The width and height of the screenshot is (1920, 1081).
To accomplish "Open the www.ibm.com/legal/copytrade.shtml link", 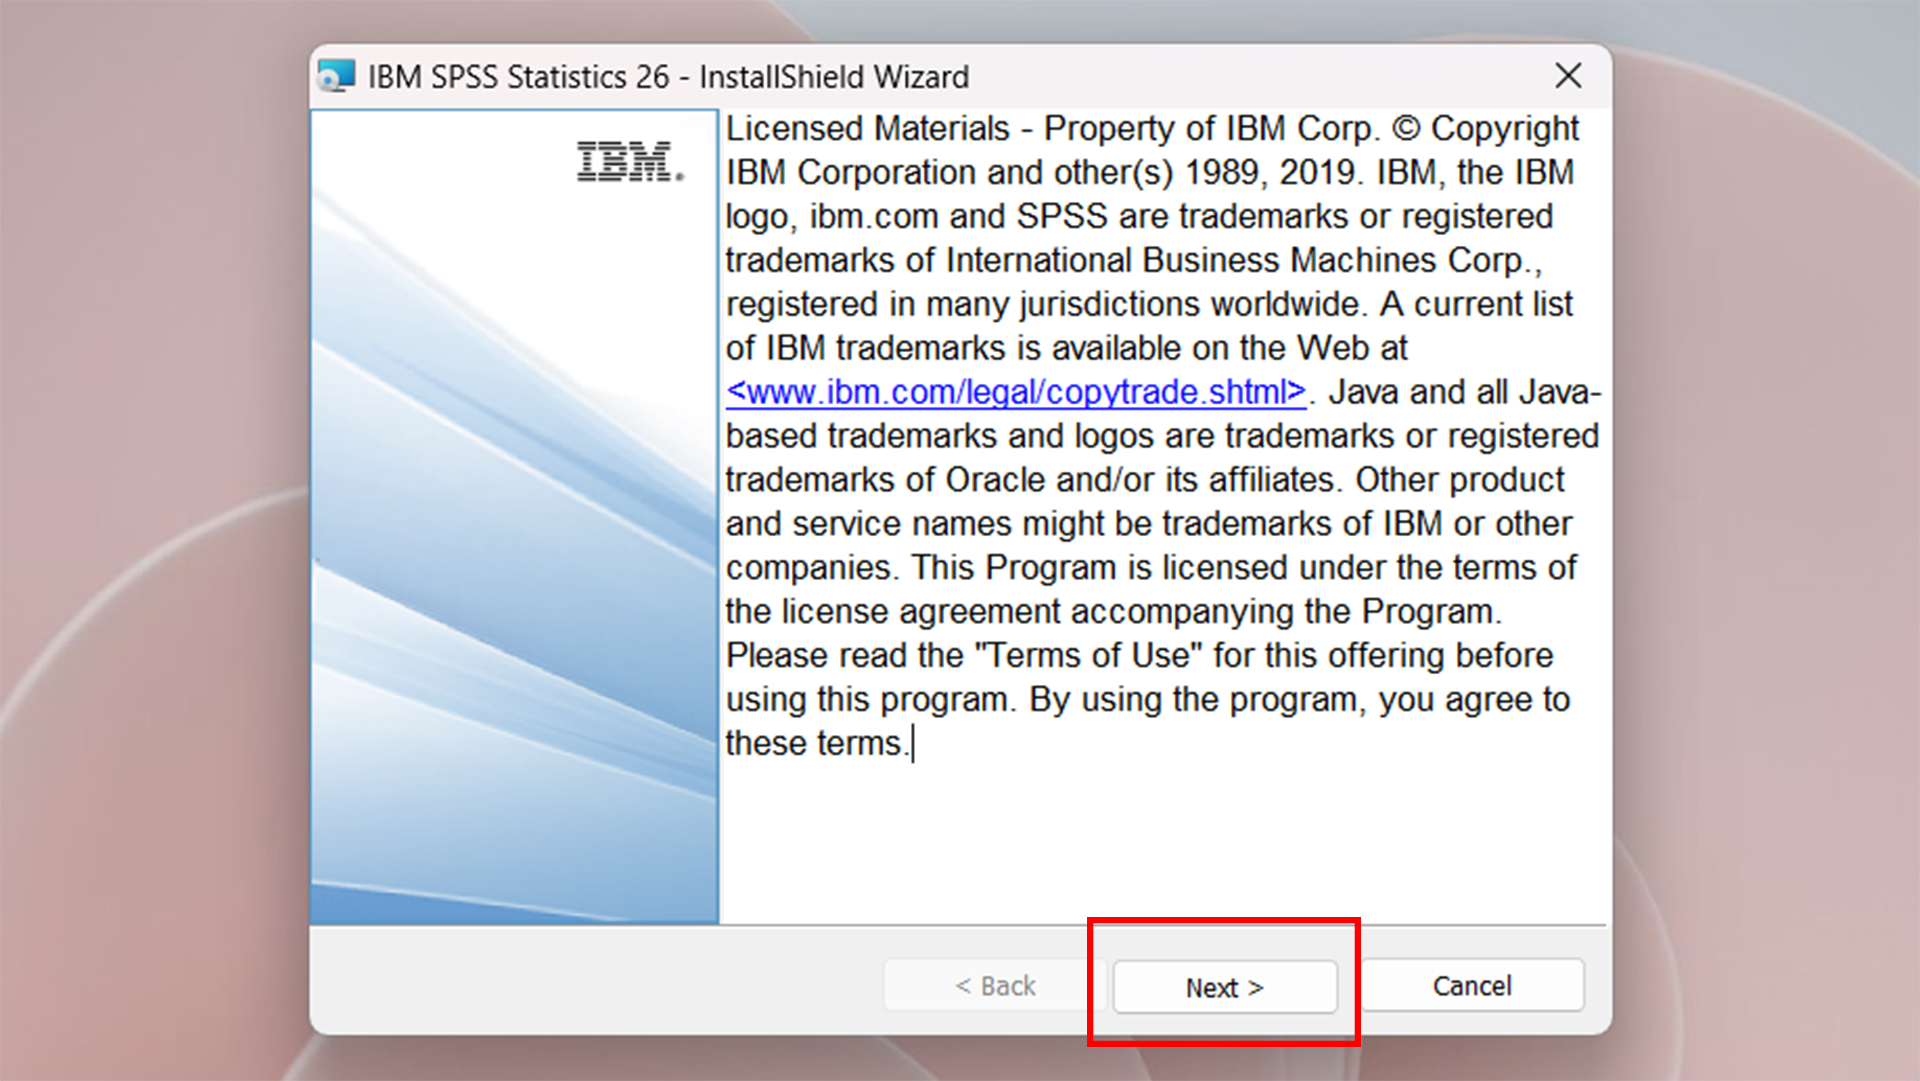I will coord(1016,392).
